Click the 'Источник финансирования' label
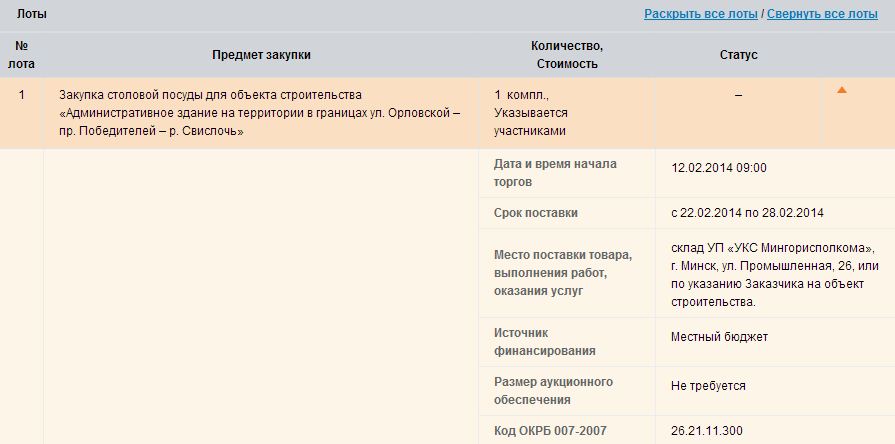Screen dimensions: 895x444 pyautogui.click(x=545, y=341)
